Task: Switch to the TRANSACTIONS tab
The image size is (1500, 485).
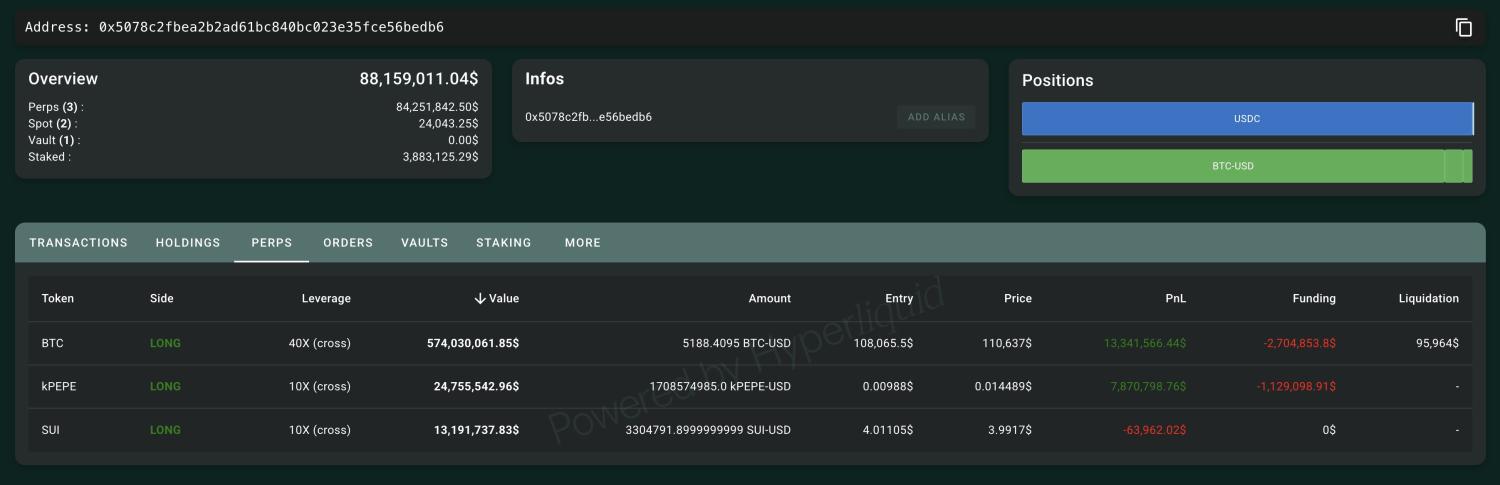Action: 78,243
